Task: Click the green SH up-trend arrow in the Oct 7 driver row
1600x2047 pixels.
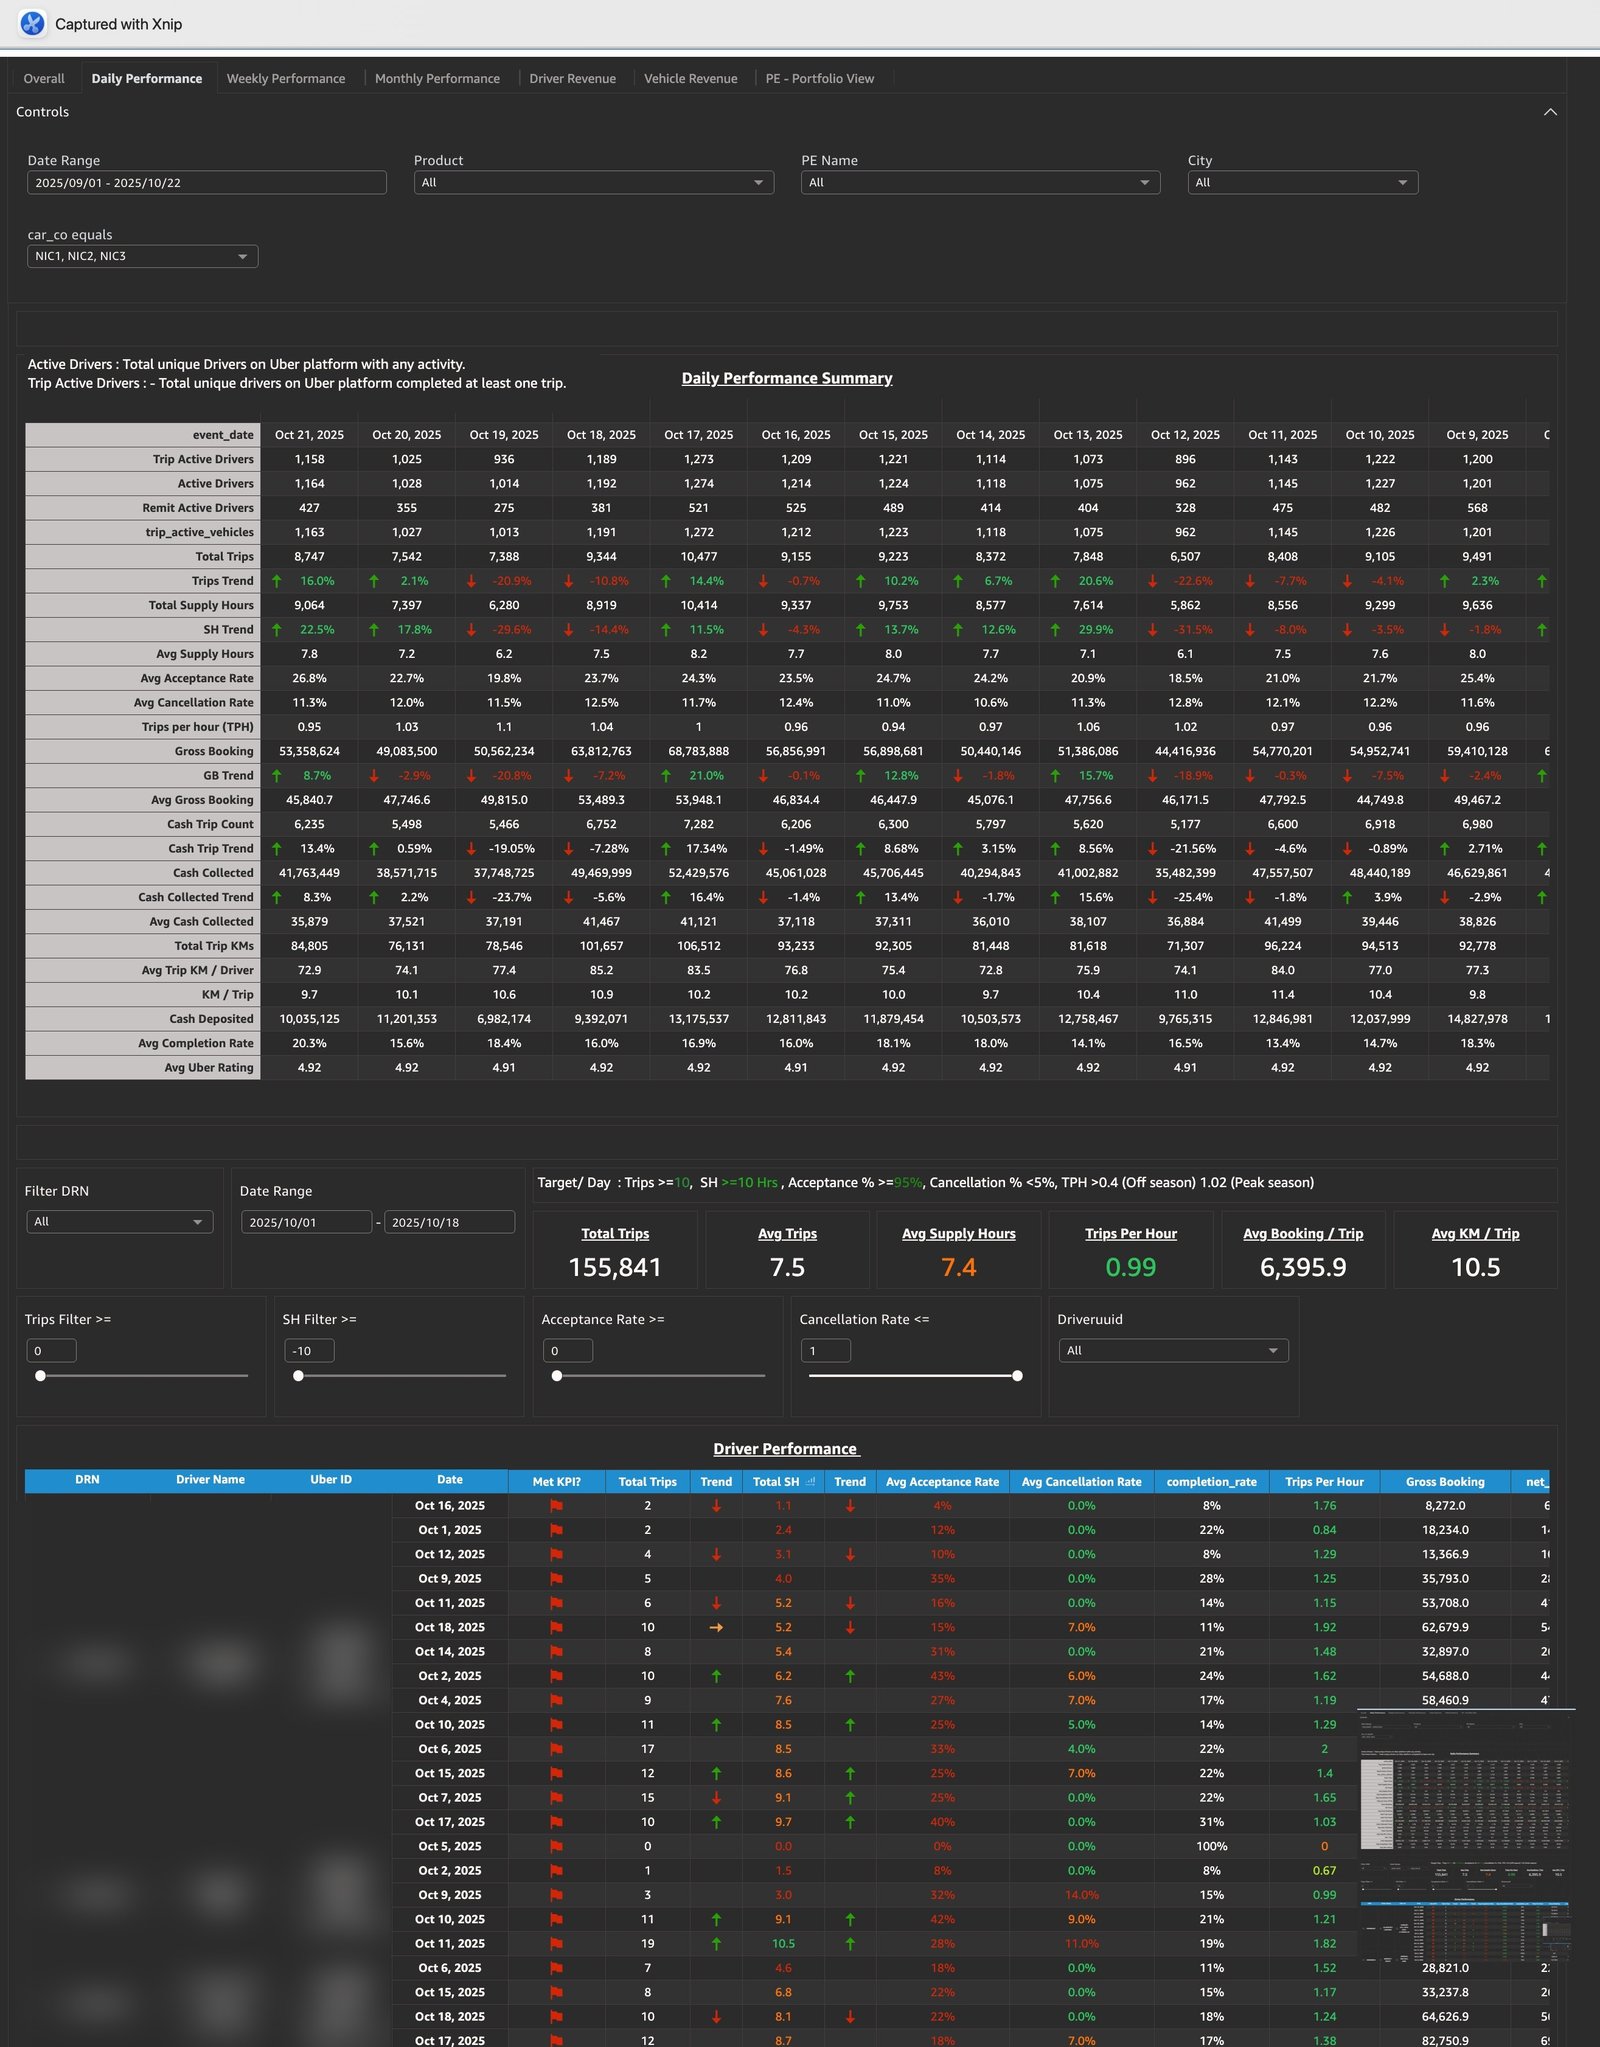Action: click(850, 1798)
